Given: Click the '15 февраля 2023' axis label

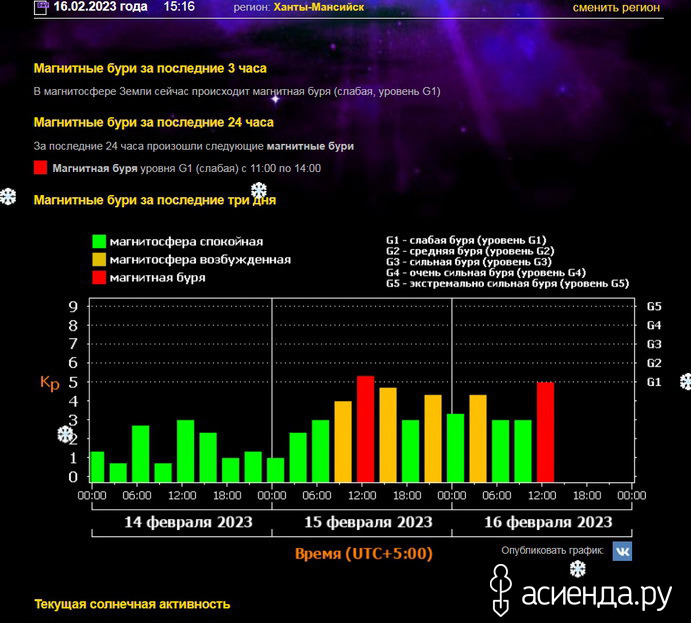Looking at the screenshot, I should coord(368,522).
